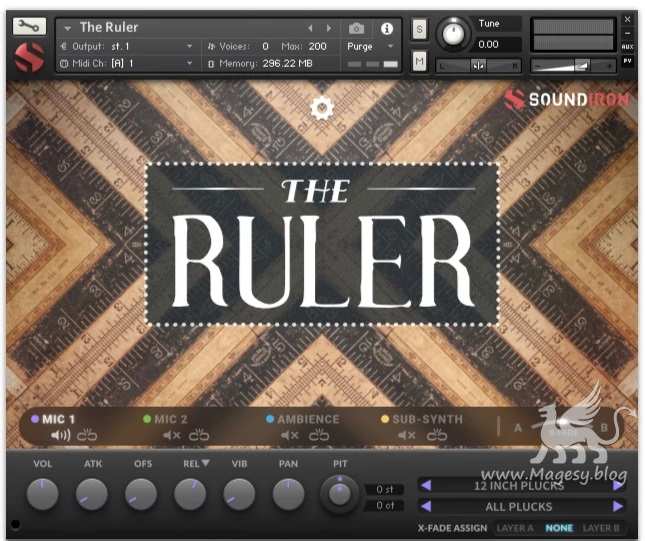
Task: Toggle the Mute M button
Action: [x=419, y=62]
